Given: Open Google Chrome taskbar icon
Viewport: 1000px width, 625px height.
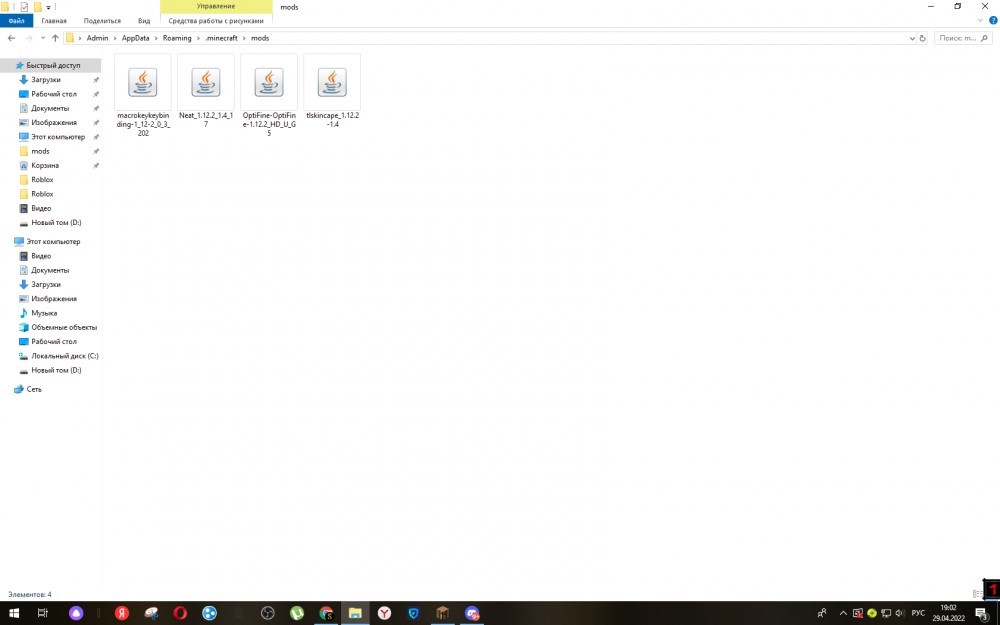Looking at the screenshot, I should point(326,613).
